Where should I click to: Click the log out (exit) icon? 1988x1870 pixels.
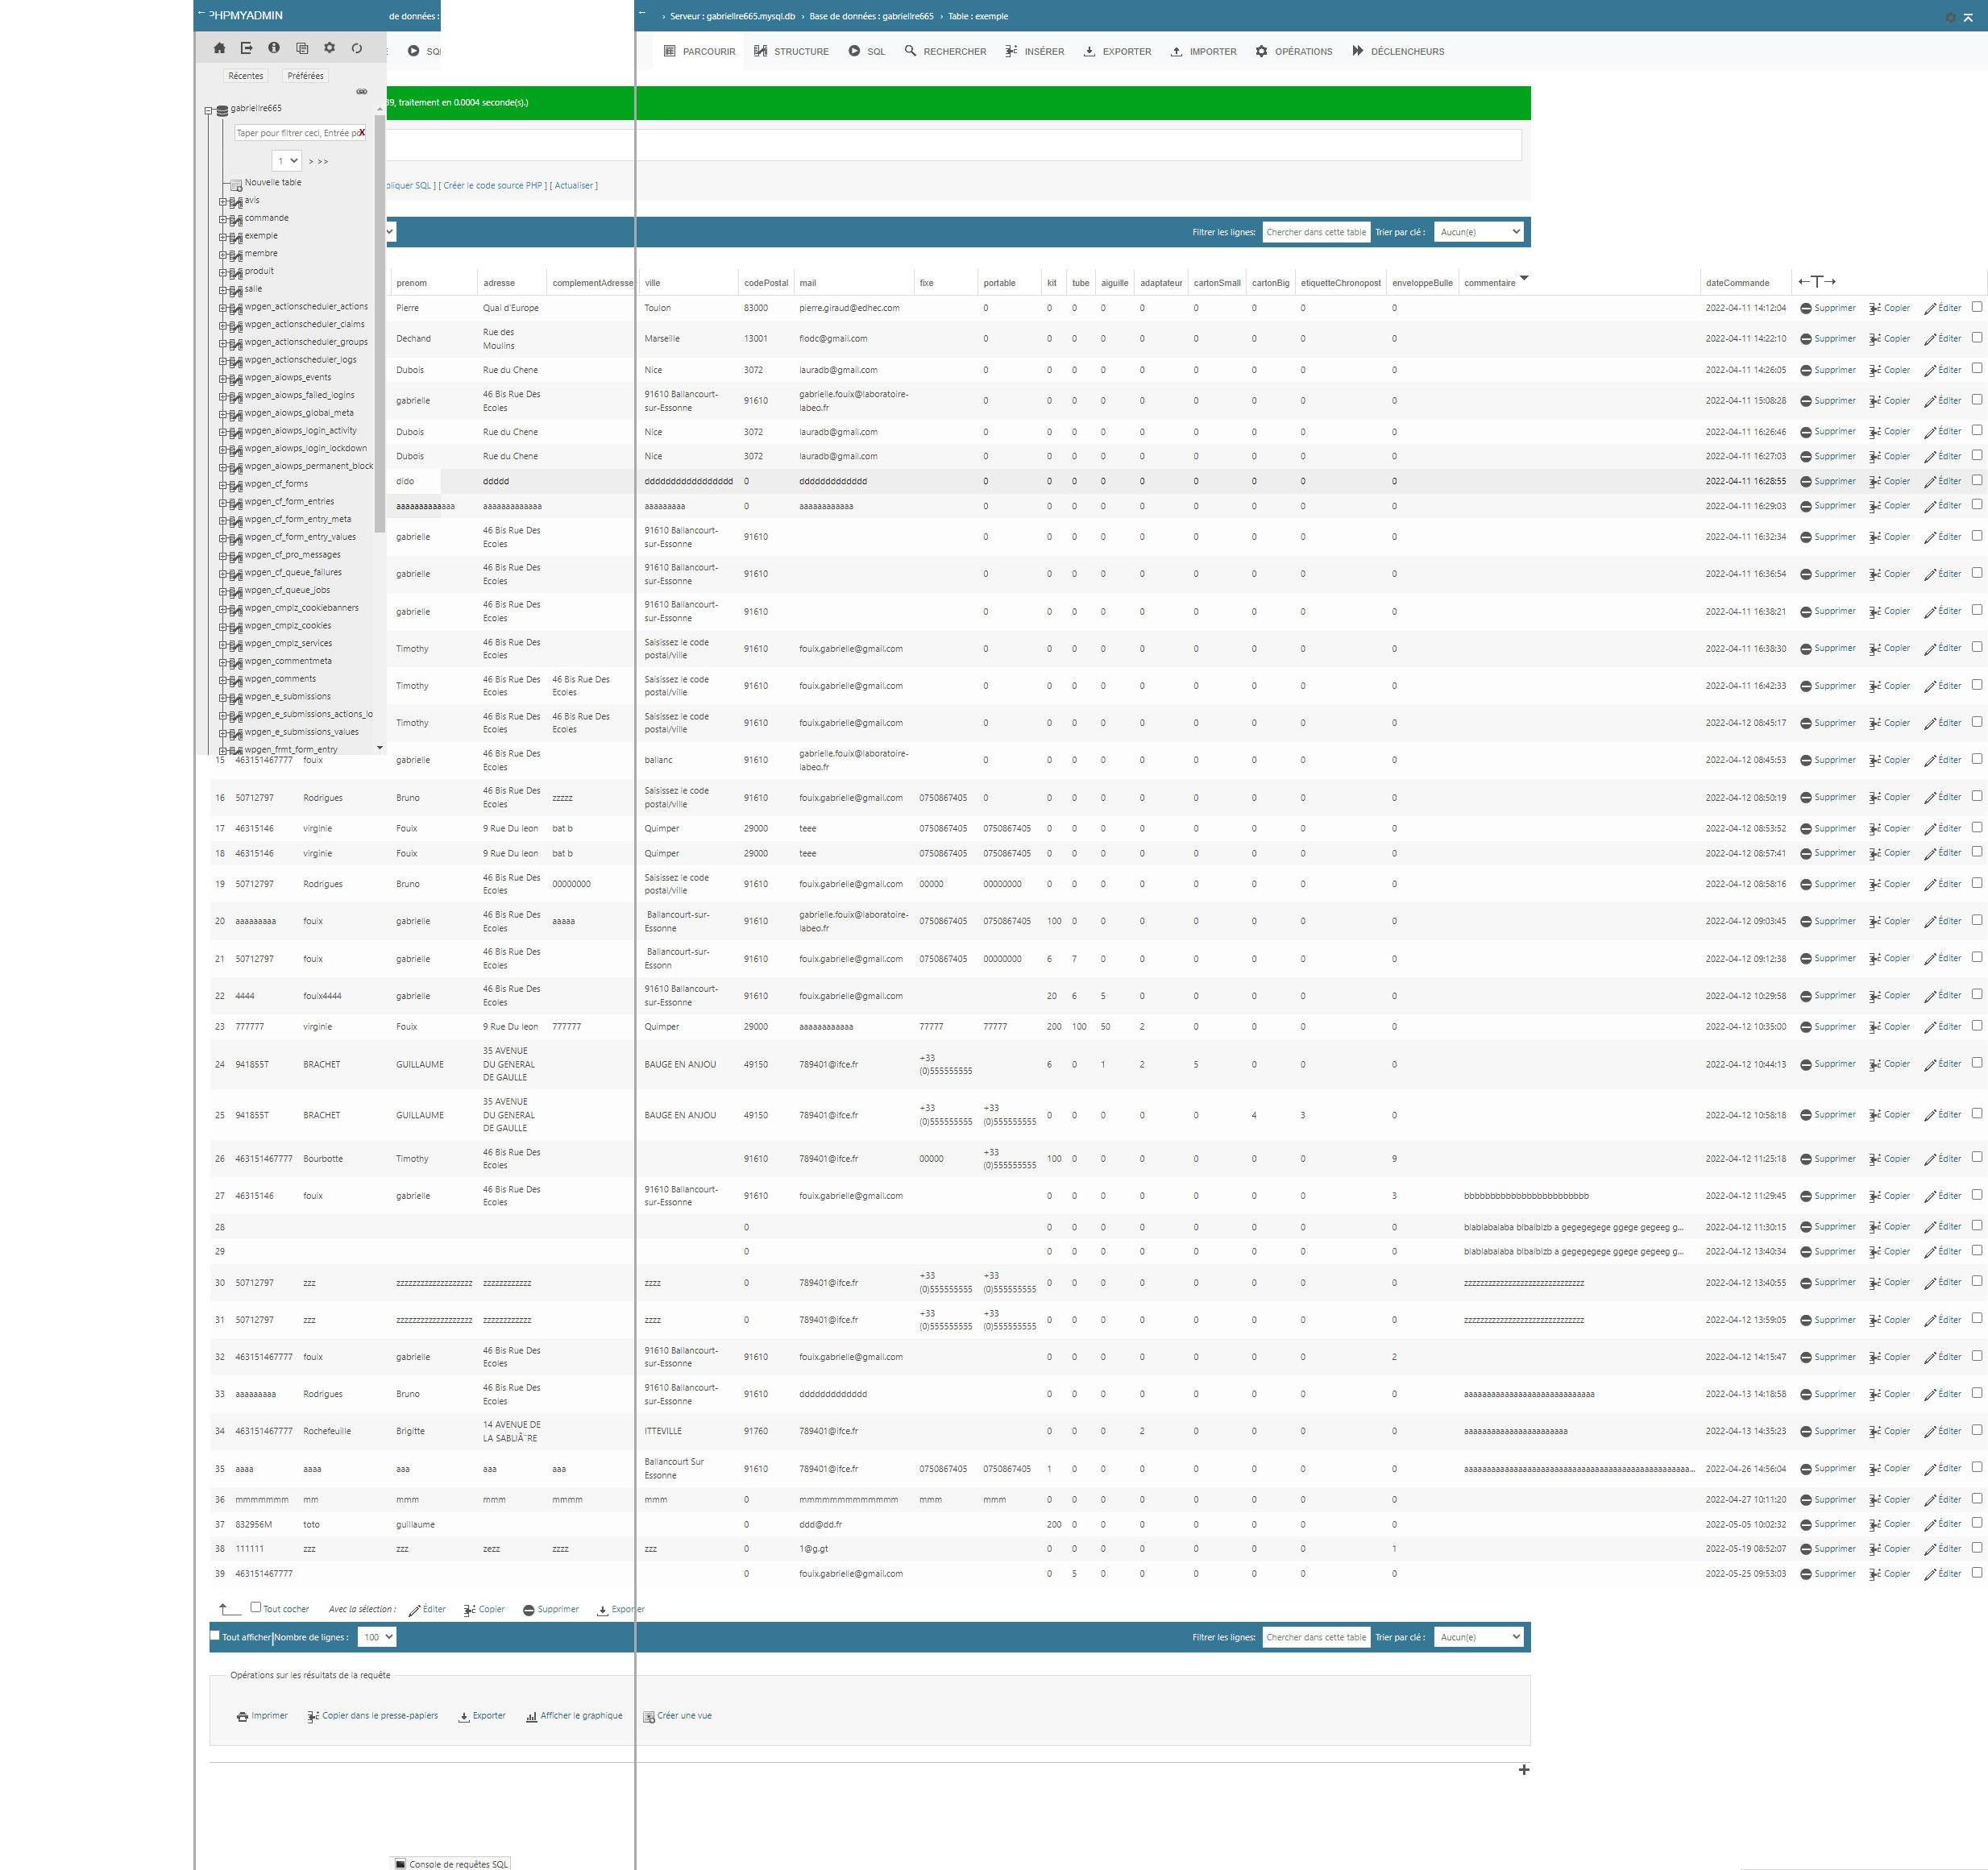coord(247,48)
